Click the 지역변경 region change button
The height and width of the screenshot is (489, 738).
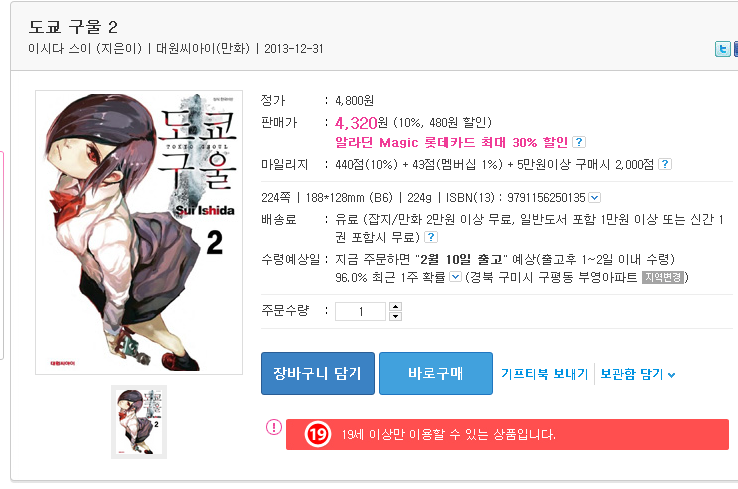tap(663, 277)
